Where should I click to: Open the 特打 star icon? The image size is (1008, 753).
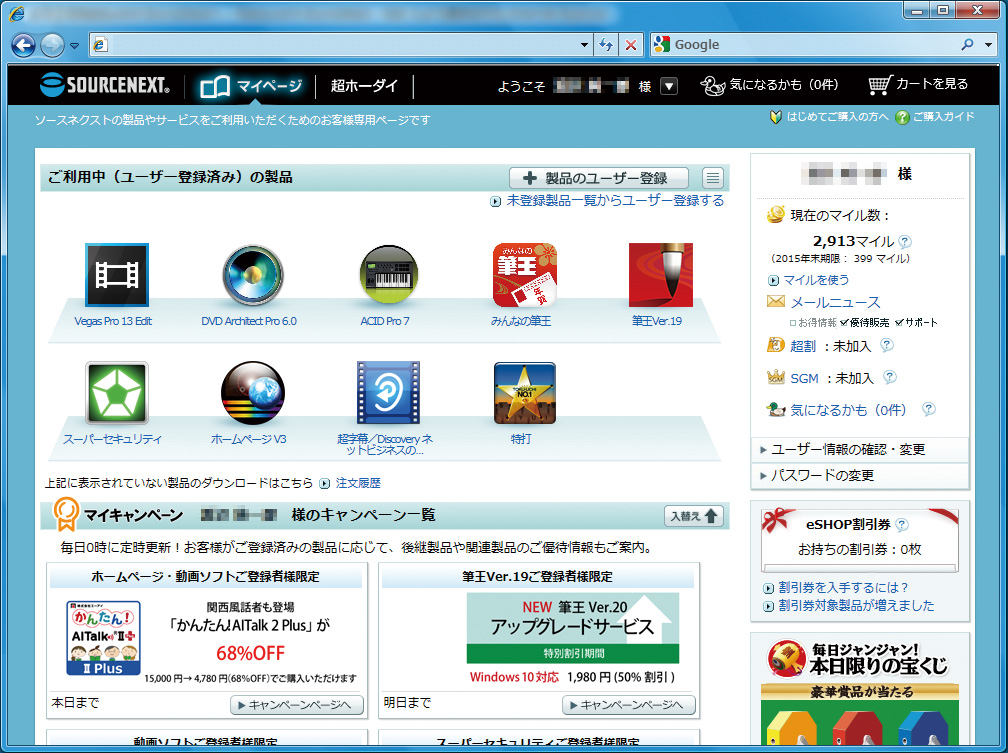click(x=524, y=393)
